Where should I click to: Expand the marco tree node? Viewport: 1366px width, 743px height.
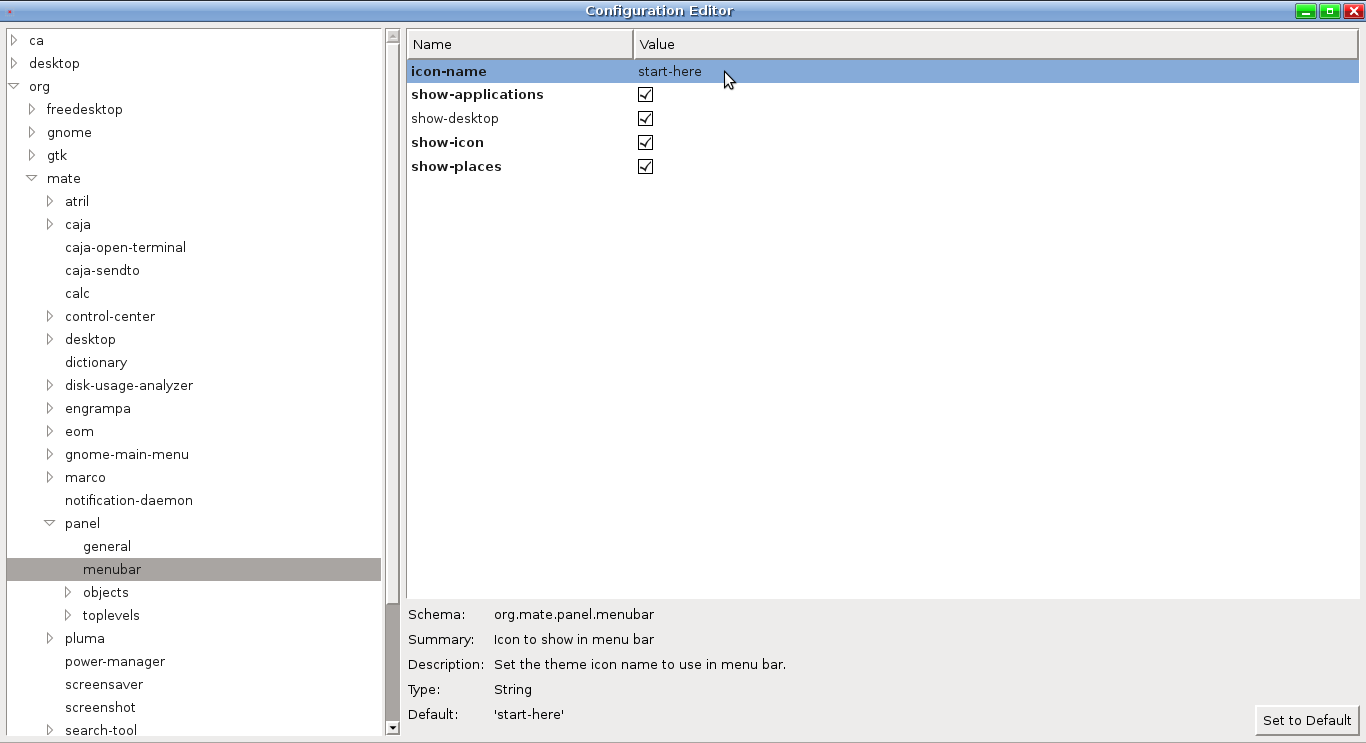50,478
